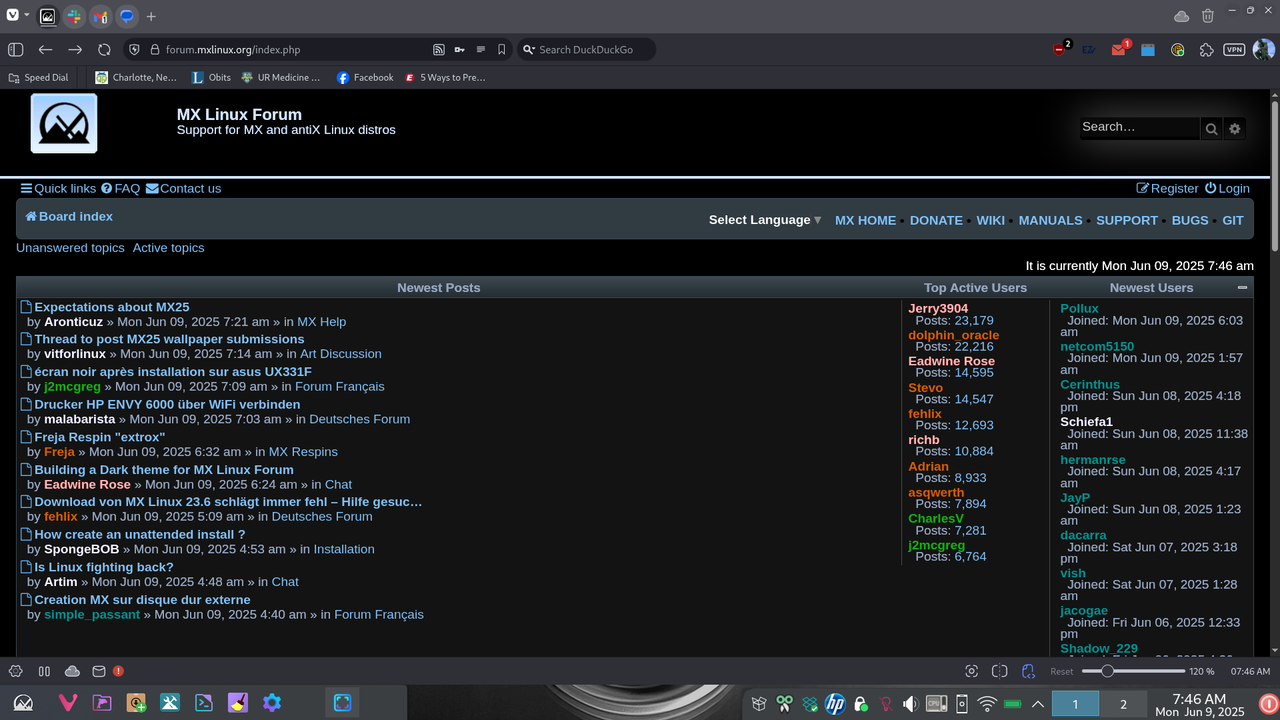Open the BUGS menu item
1280x720 pixels.
tap(1190, 220)
